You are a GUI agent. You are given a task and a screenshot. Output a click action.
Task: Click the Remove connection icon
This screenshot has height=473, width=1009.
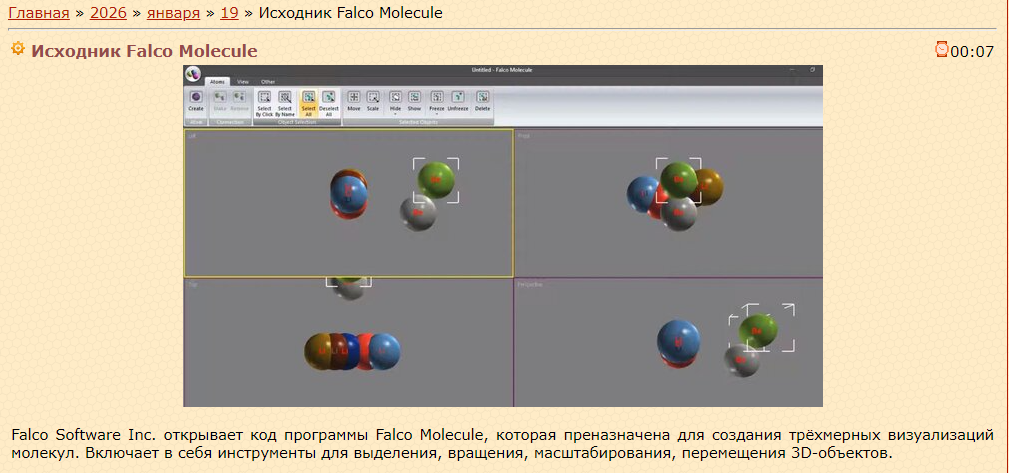(x=239, y=97)
